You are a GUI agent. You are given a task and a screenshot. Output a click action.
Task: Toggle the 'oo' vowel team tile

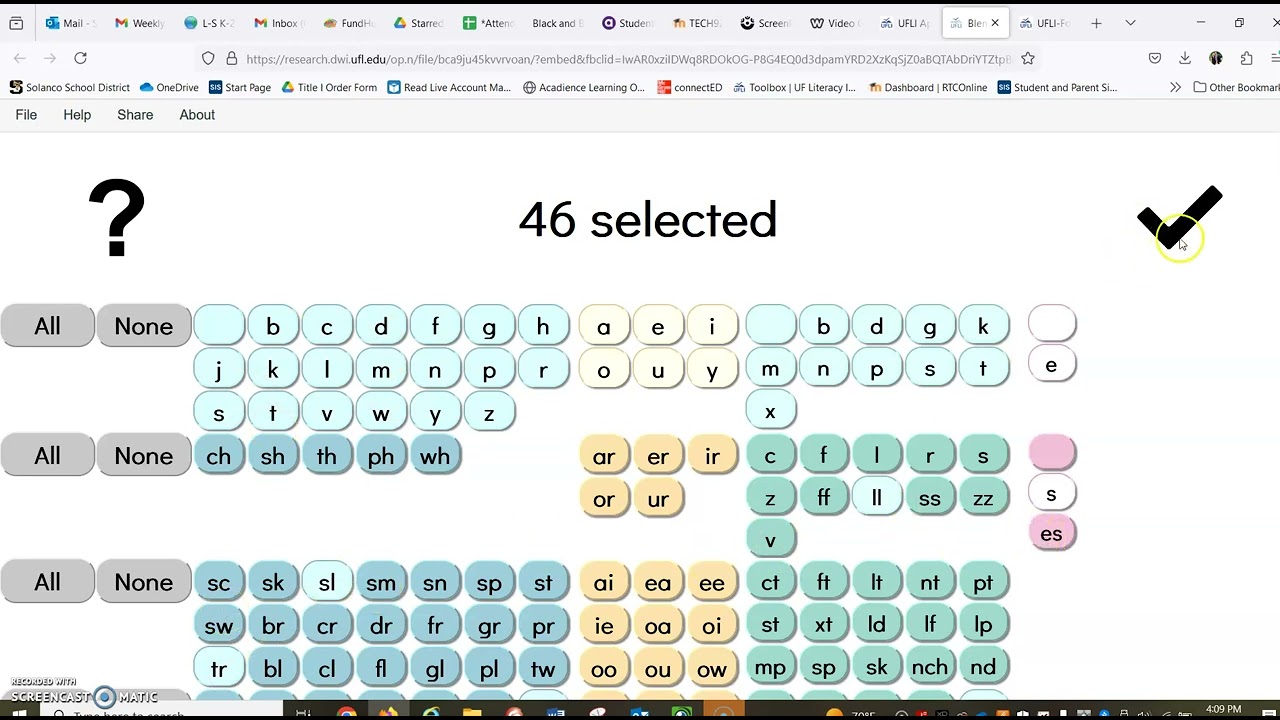[604, 669]
